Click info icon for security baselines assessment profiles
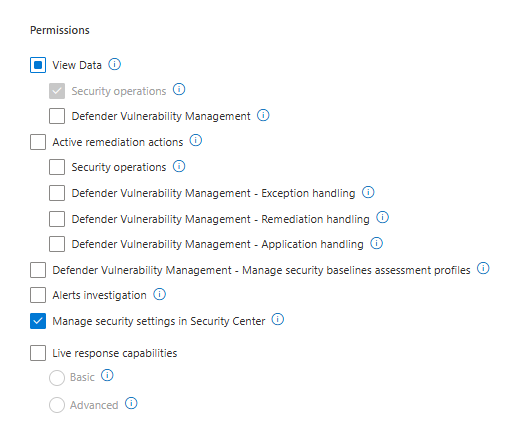 point(483,268)
